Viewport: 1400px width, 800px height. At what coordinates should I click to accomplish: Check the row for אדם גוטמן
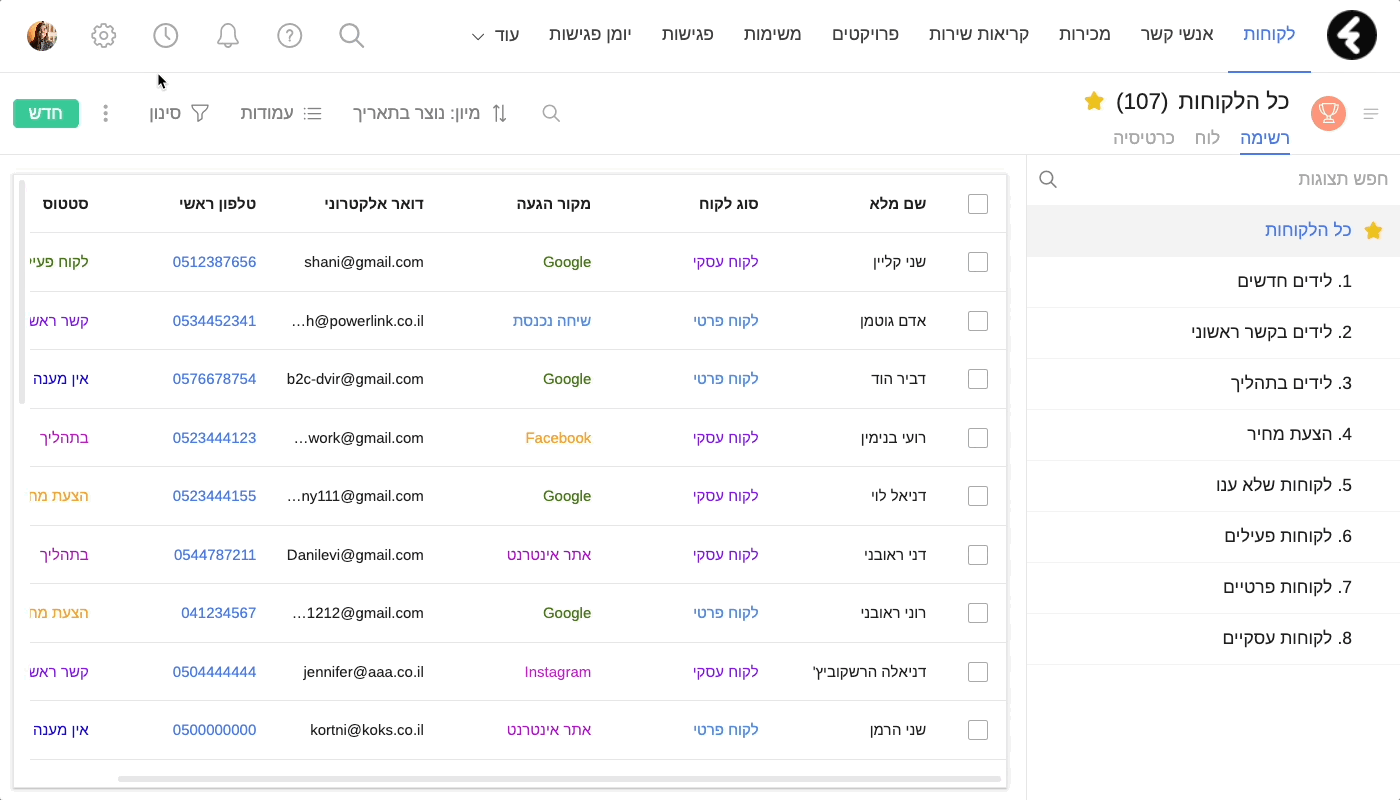click(x=978, y=321)
